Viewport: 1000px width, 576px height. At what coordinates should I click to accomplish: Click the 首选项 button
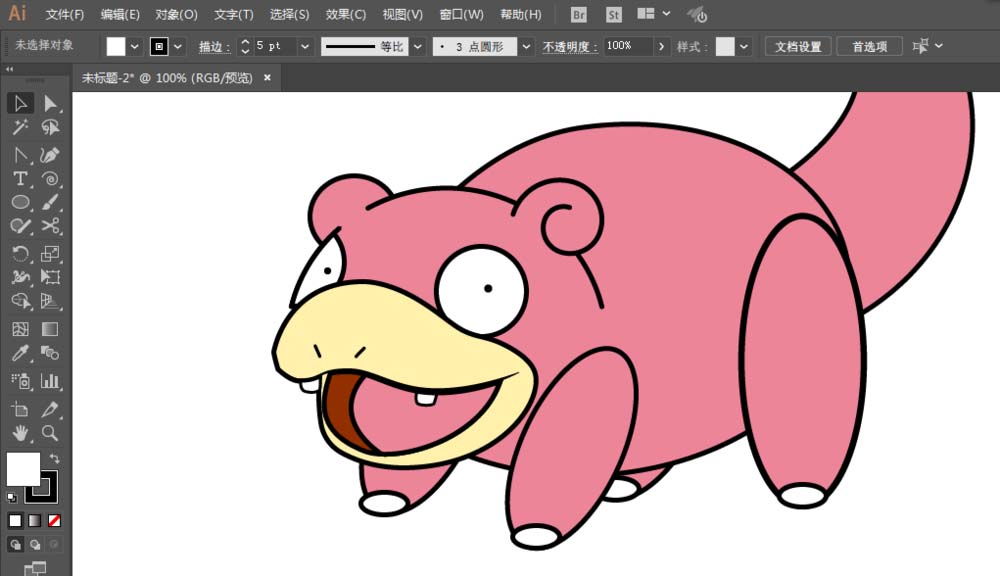click(x=869, y=46)
